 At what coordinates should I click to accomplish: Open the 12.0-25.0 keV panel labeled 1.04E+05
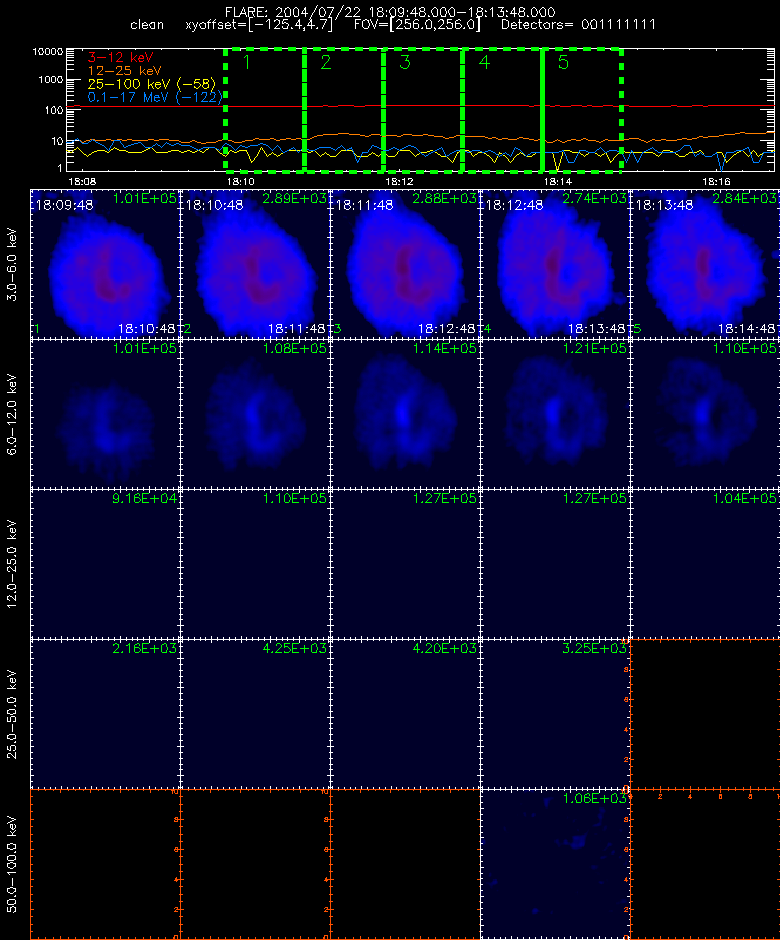click(x=705, y=564)
